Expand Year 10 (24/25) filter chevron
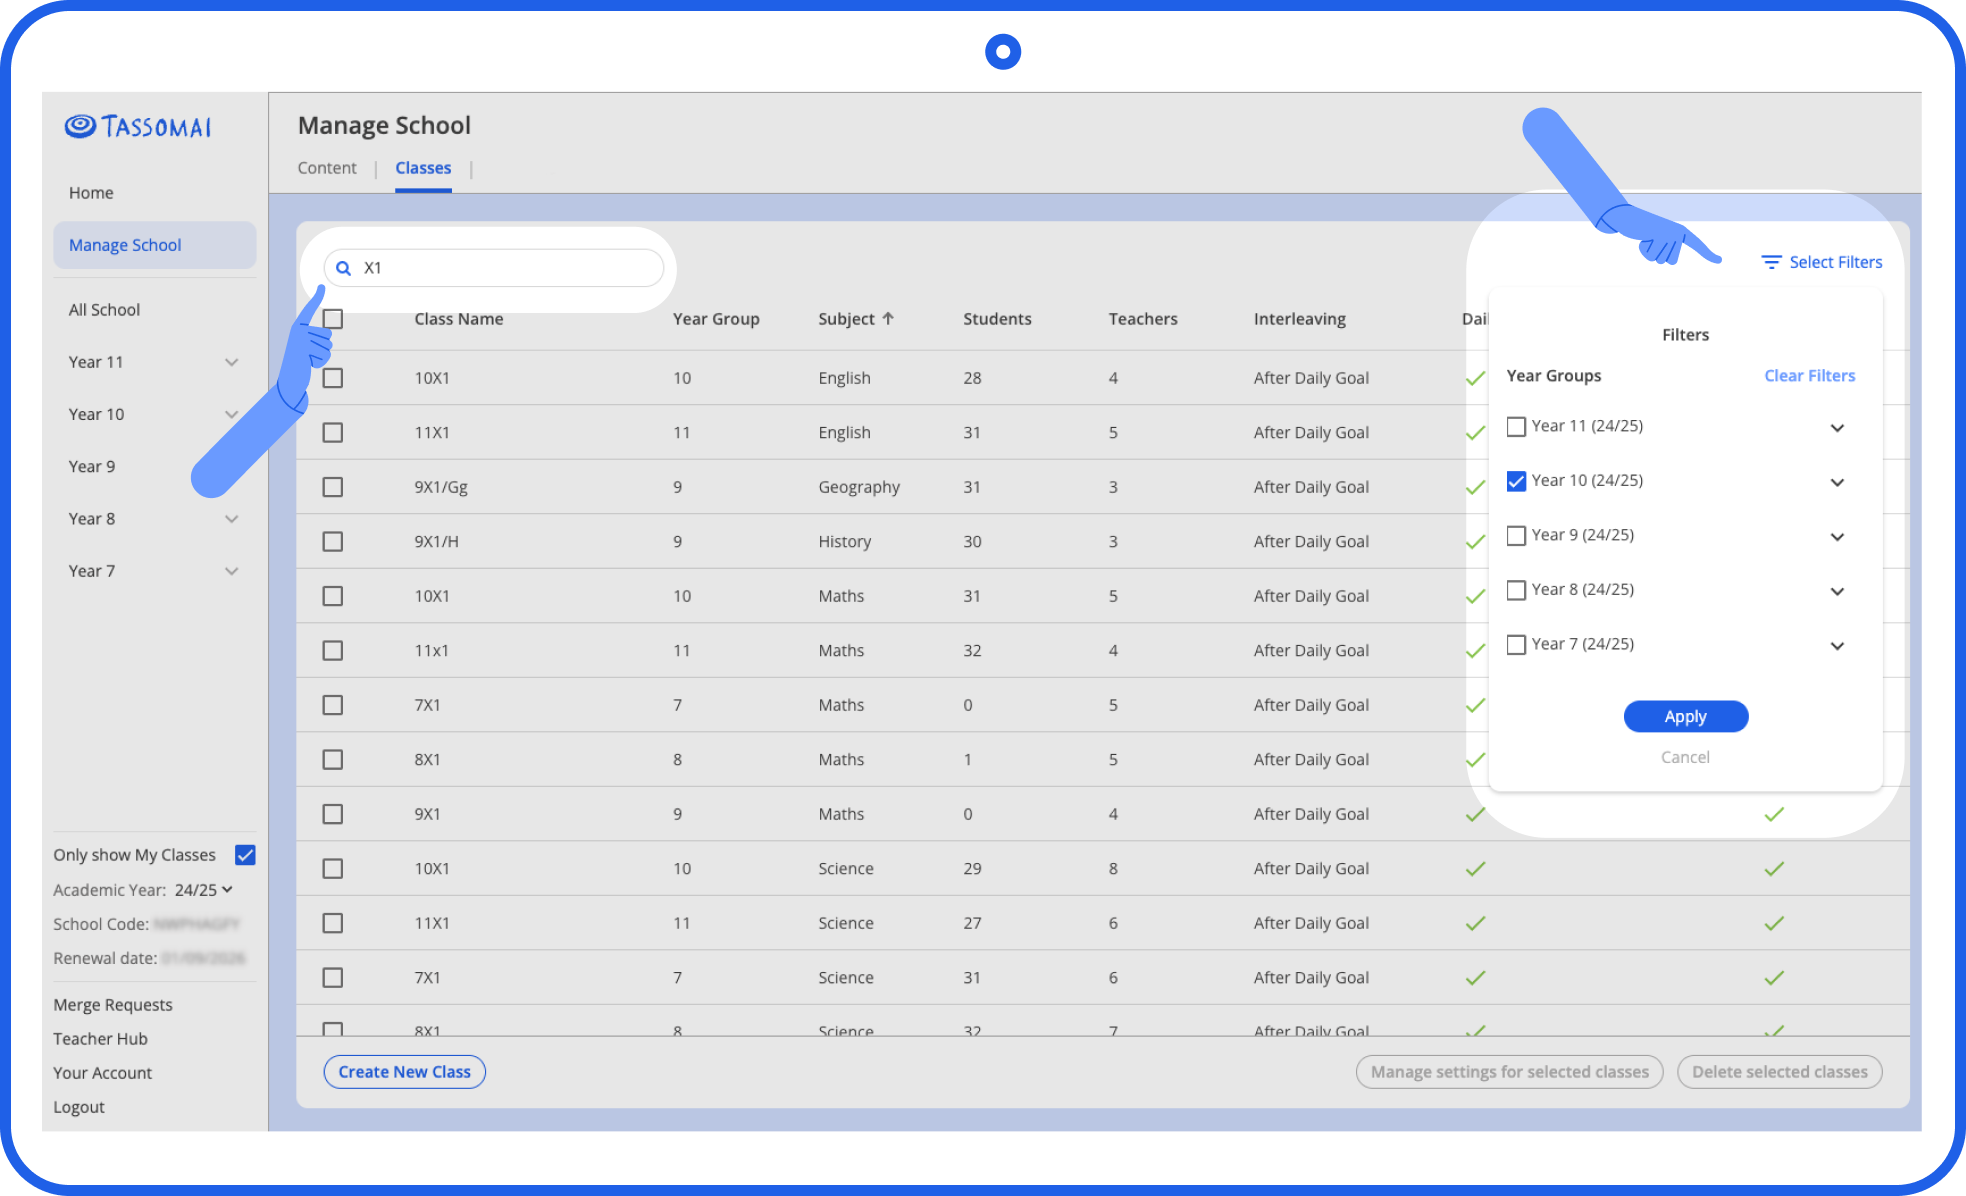1966x1196 pixels. pyautogui.click(x=1837, y=482)
